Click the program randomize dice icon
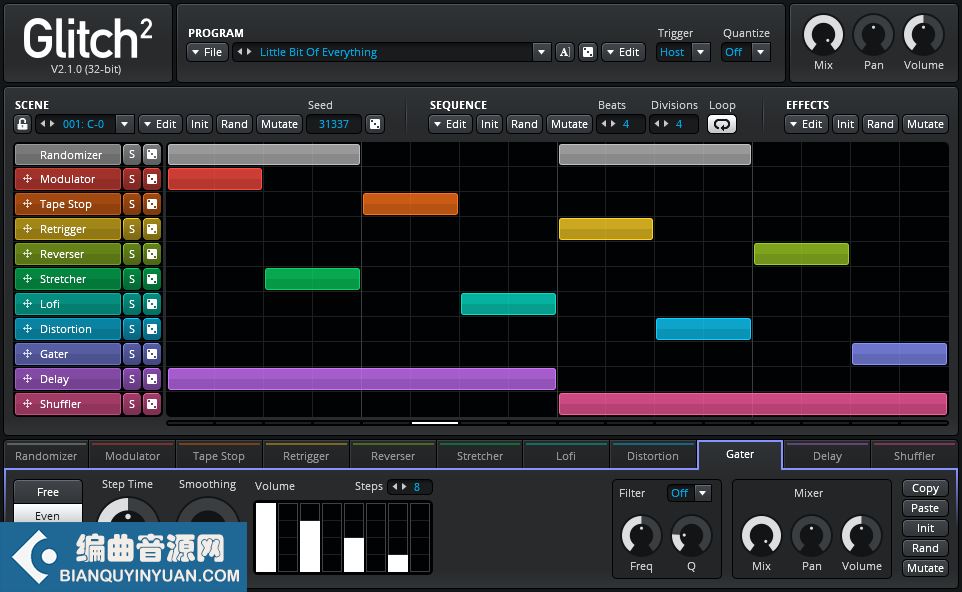 coord(588,52)
